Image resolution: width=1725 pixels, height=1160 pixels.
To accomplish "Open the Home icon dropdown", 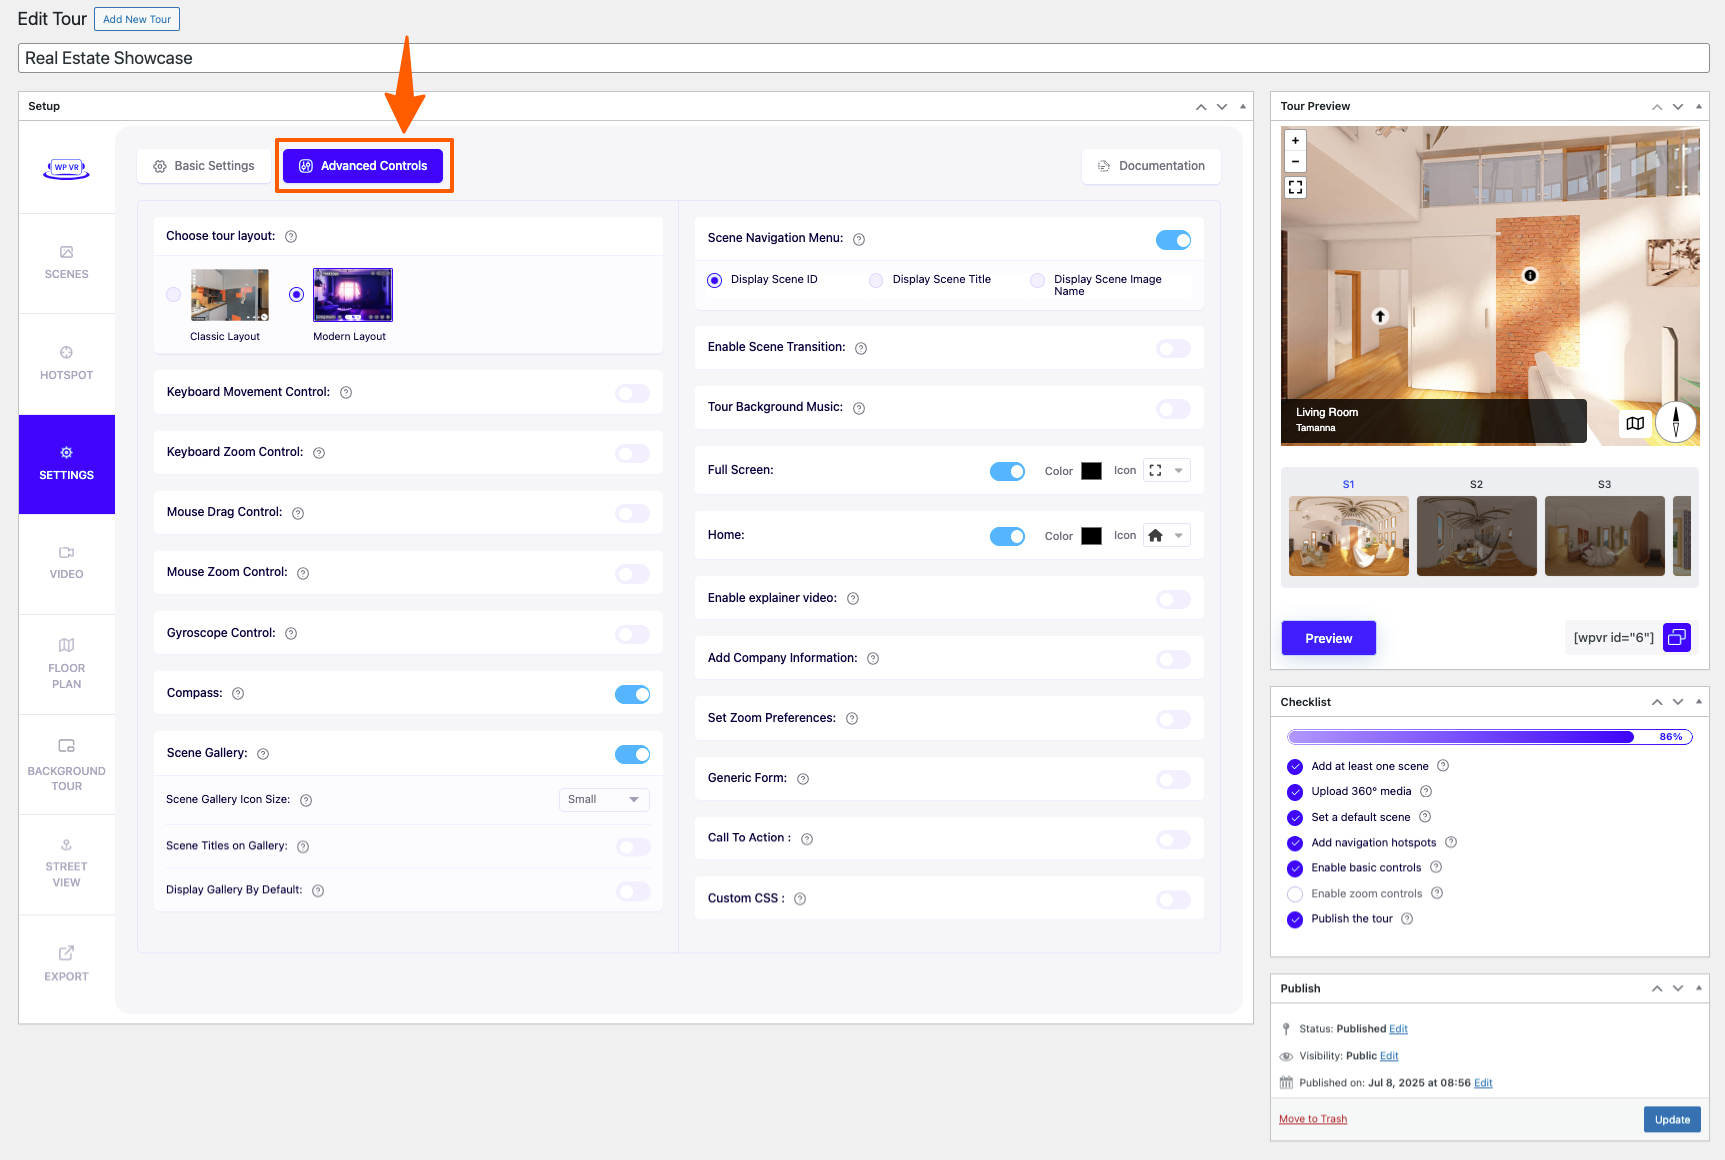I will click(1167, 536).
